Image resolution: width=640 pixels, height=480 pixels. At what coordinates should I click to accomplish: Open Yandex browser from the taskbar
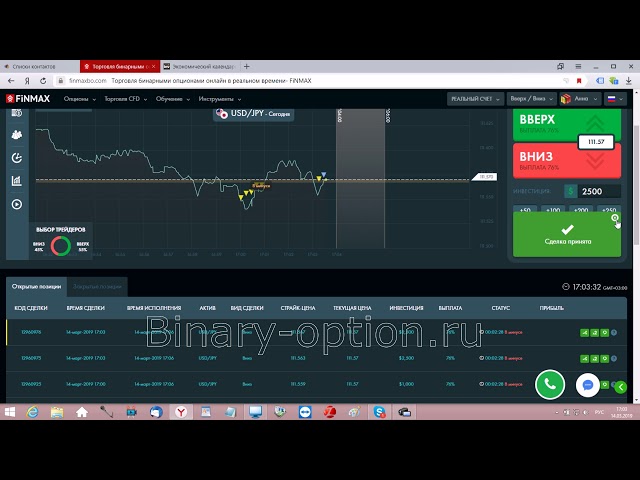click(183, 411)
